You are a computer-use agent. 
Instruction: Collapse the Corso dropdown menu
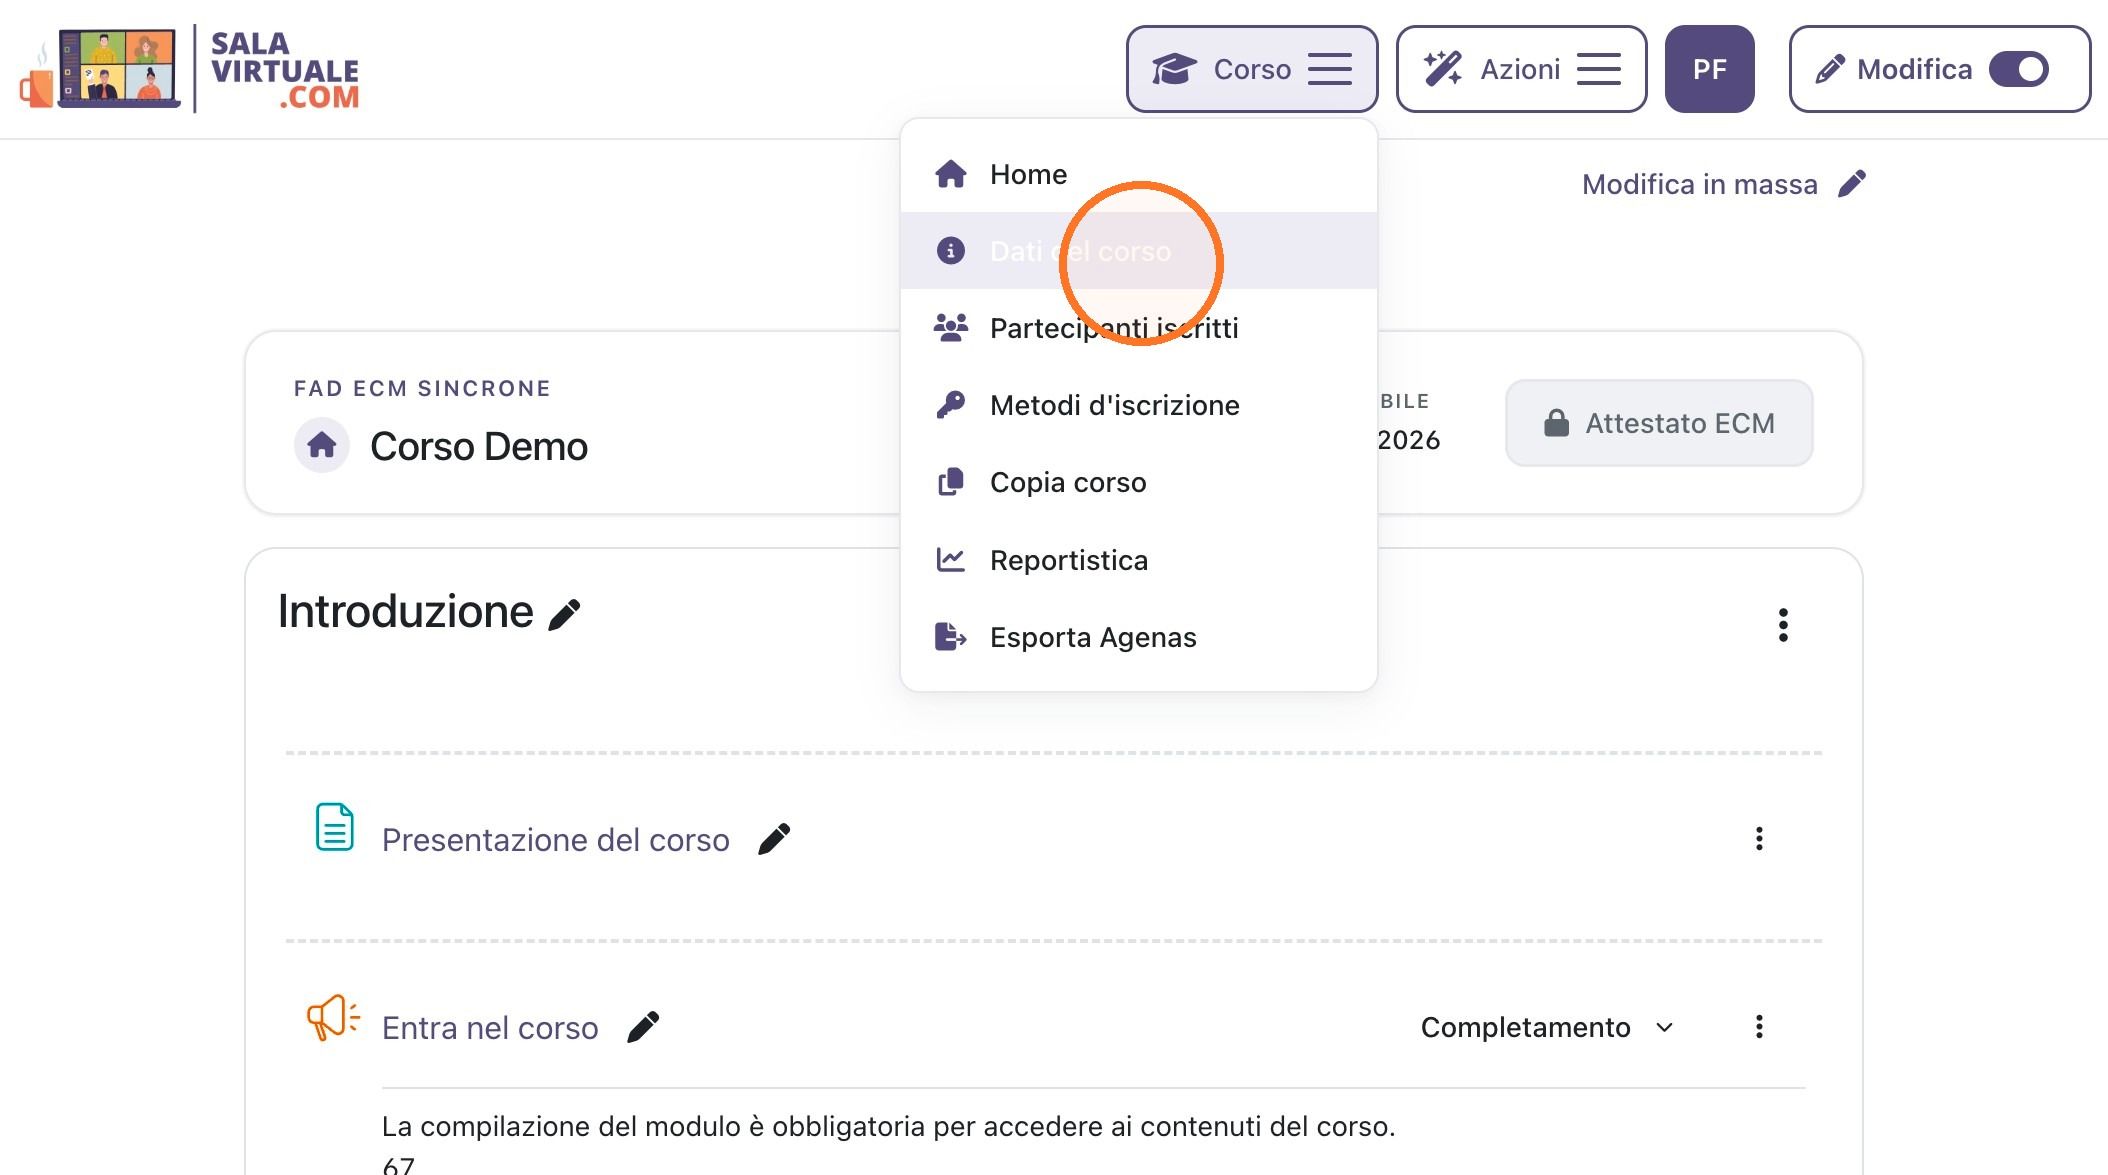(x=1252, y=69)
